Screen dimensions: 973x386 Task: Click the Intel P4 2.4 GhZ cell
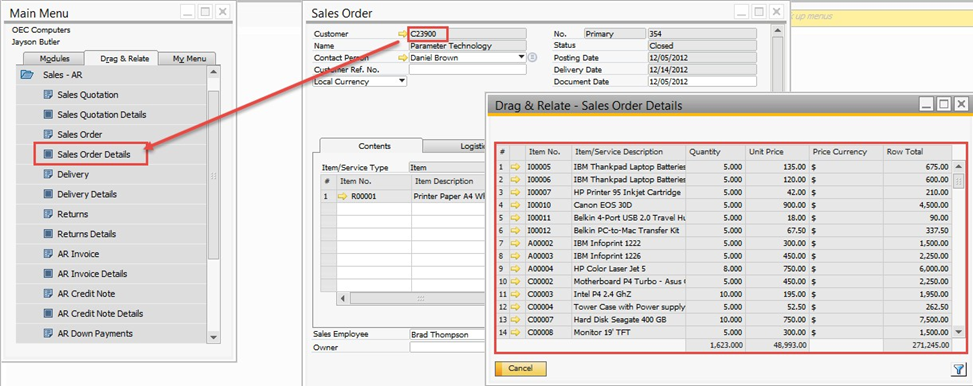[x=629, y=294]
